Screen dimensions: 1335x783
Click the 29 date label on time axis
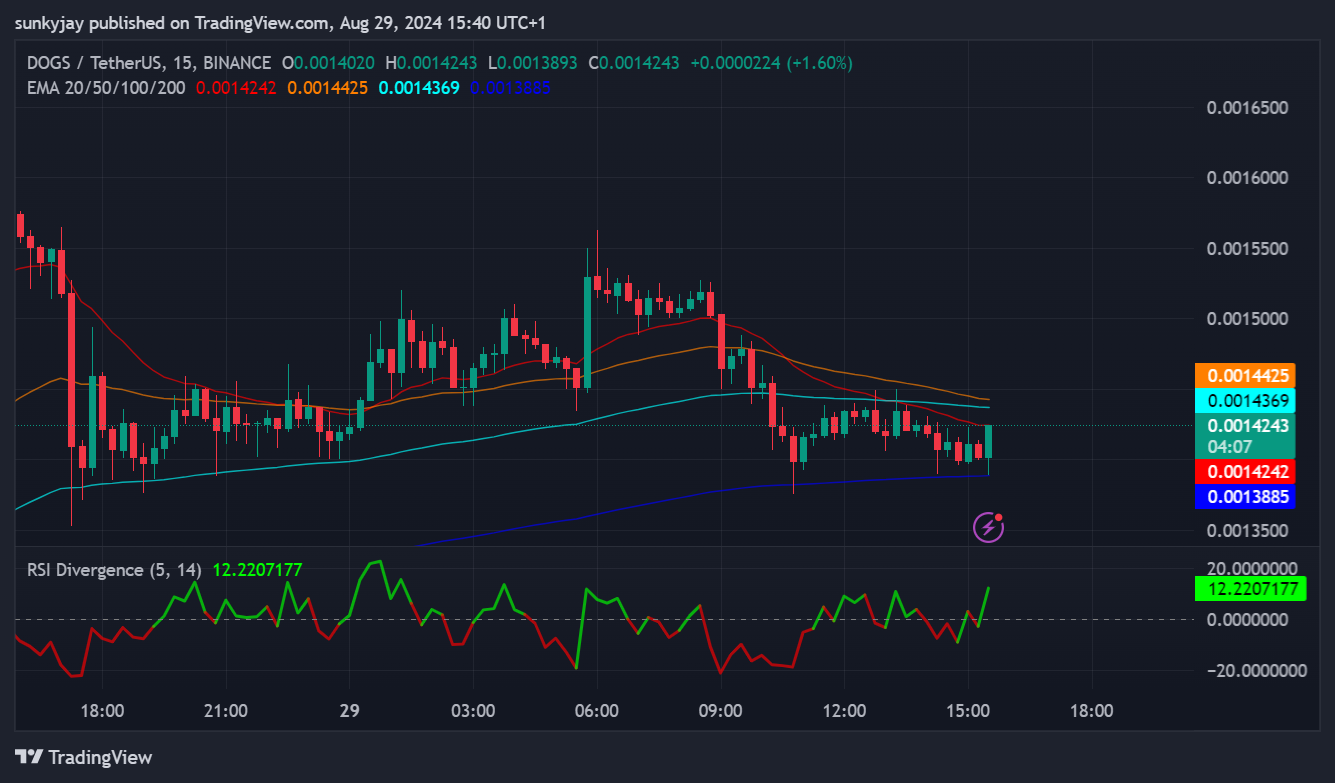tap(349, 711)
